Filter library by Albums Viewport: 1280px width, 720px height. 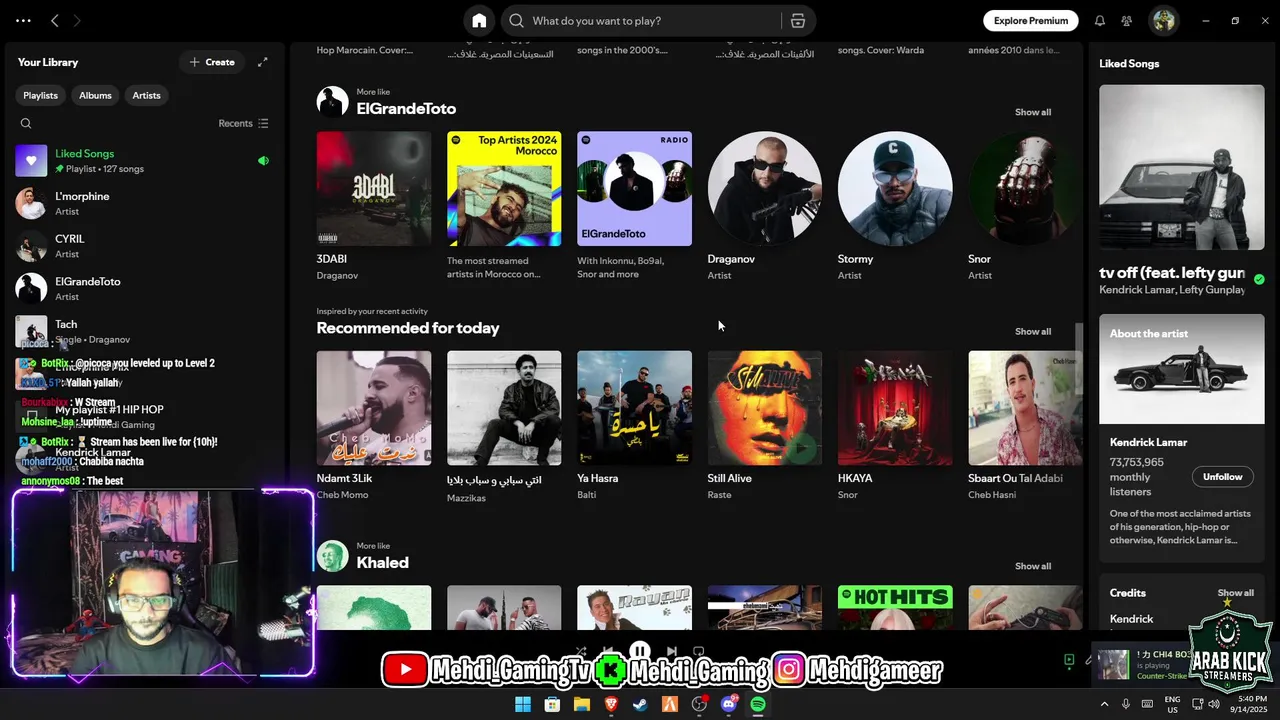click(95, 95)
